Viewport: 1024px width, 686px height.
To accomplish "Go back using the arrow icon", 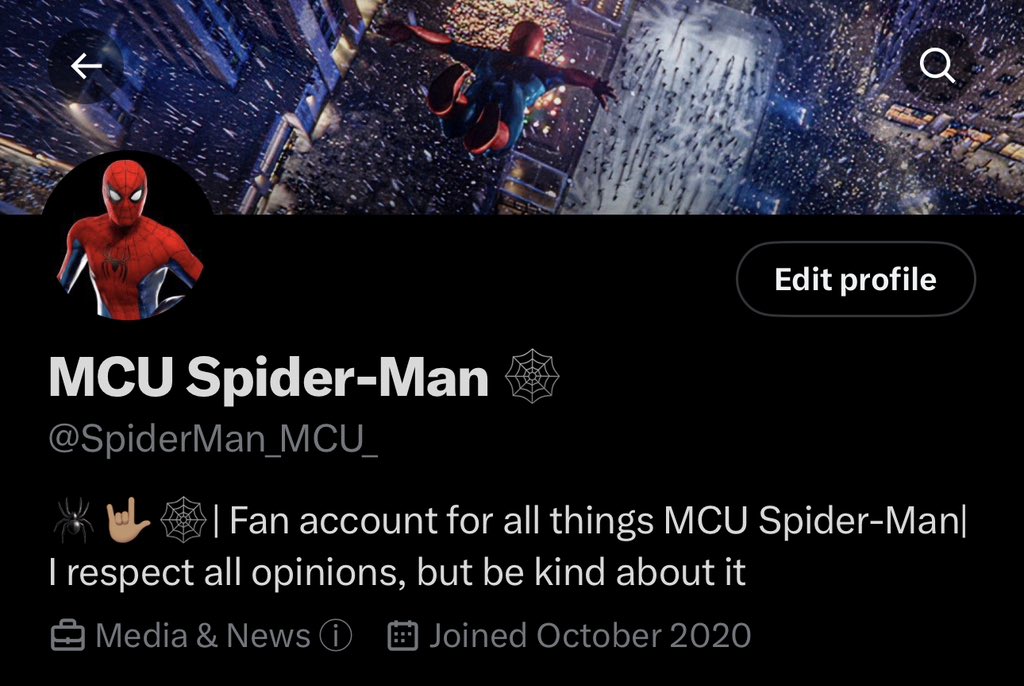I will 86,66.
